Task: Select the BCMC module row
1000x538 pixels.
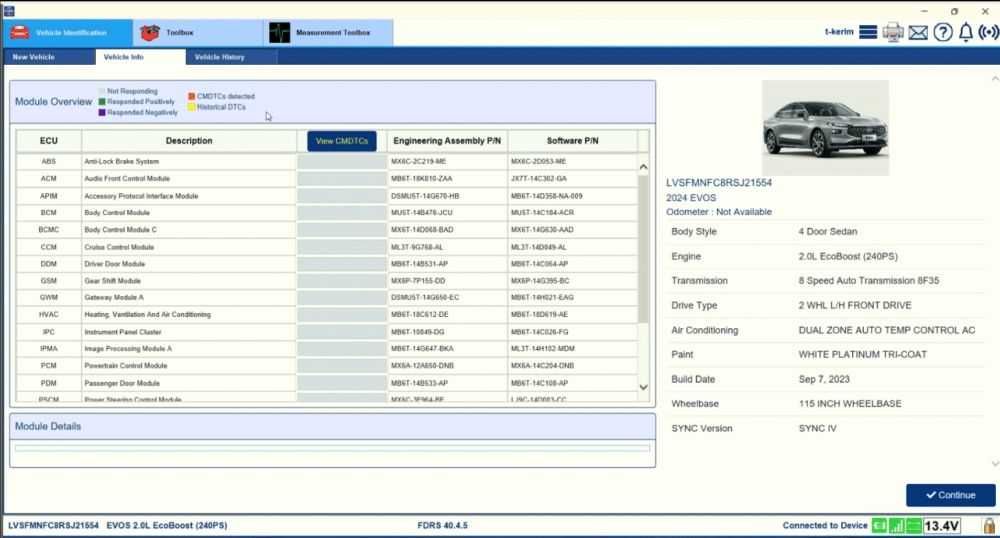Action: 327,229
